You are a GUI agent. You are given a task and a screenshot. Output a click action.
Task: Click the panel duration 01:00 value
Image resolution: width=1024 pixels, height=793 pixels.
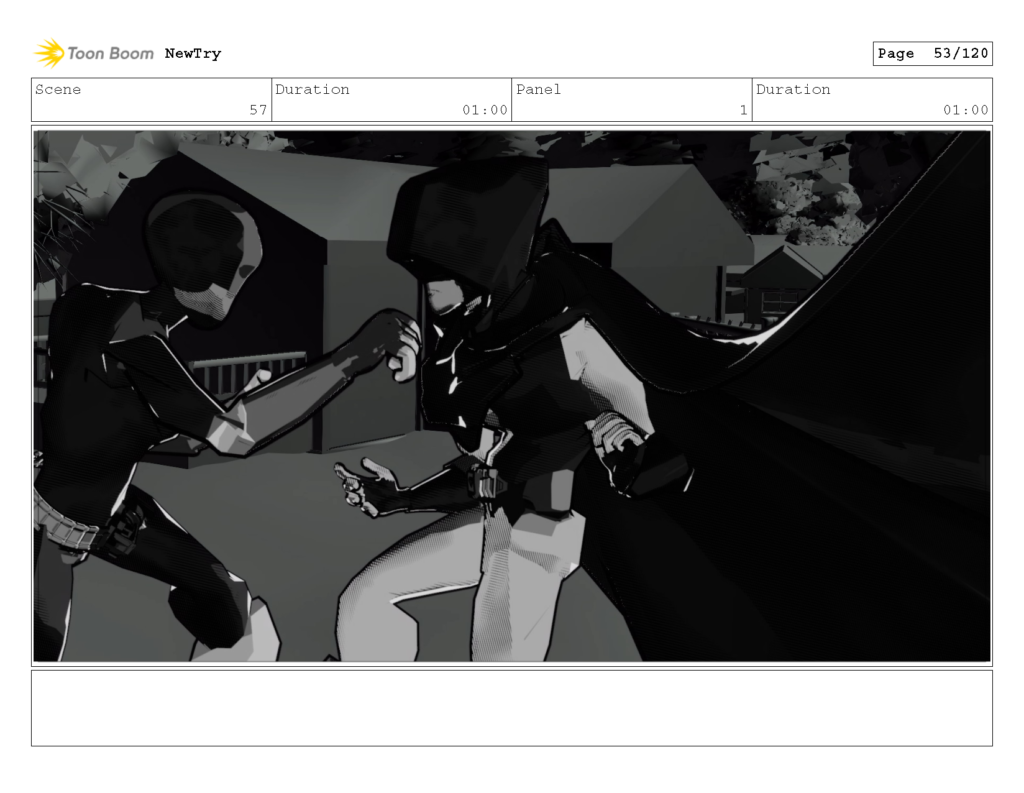966,110
